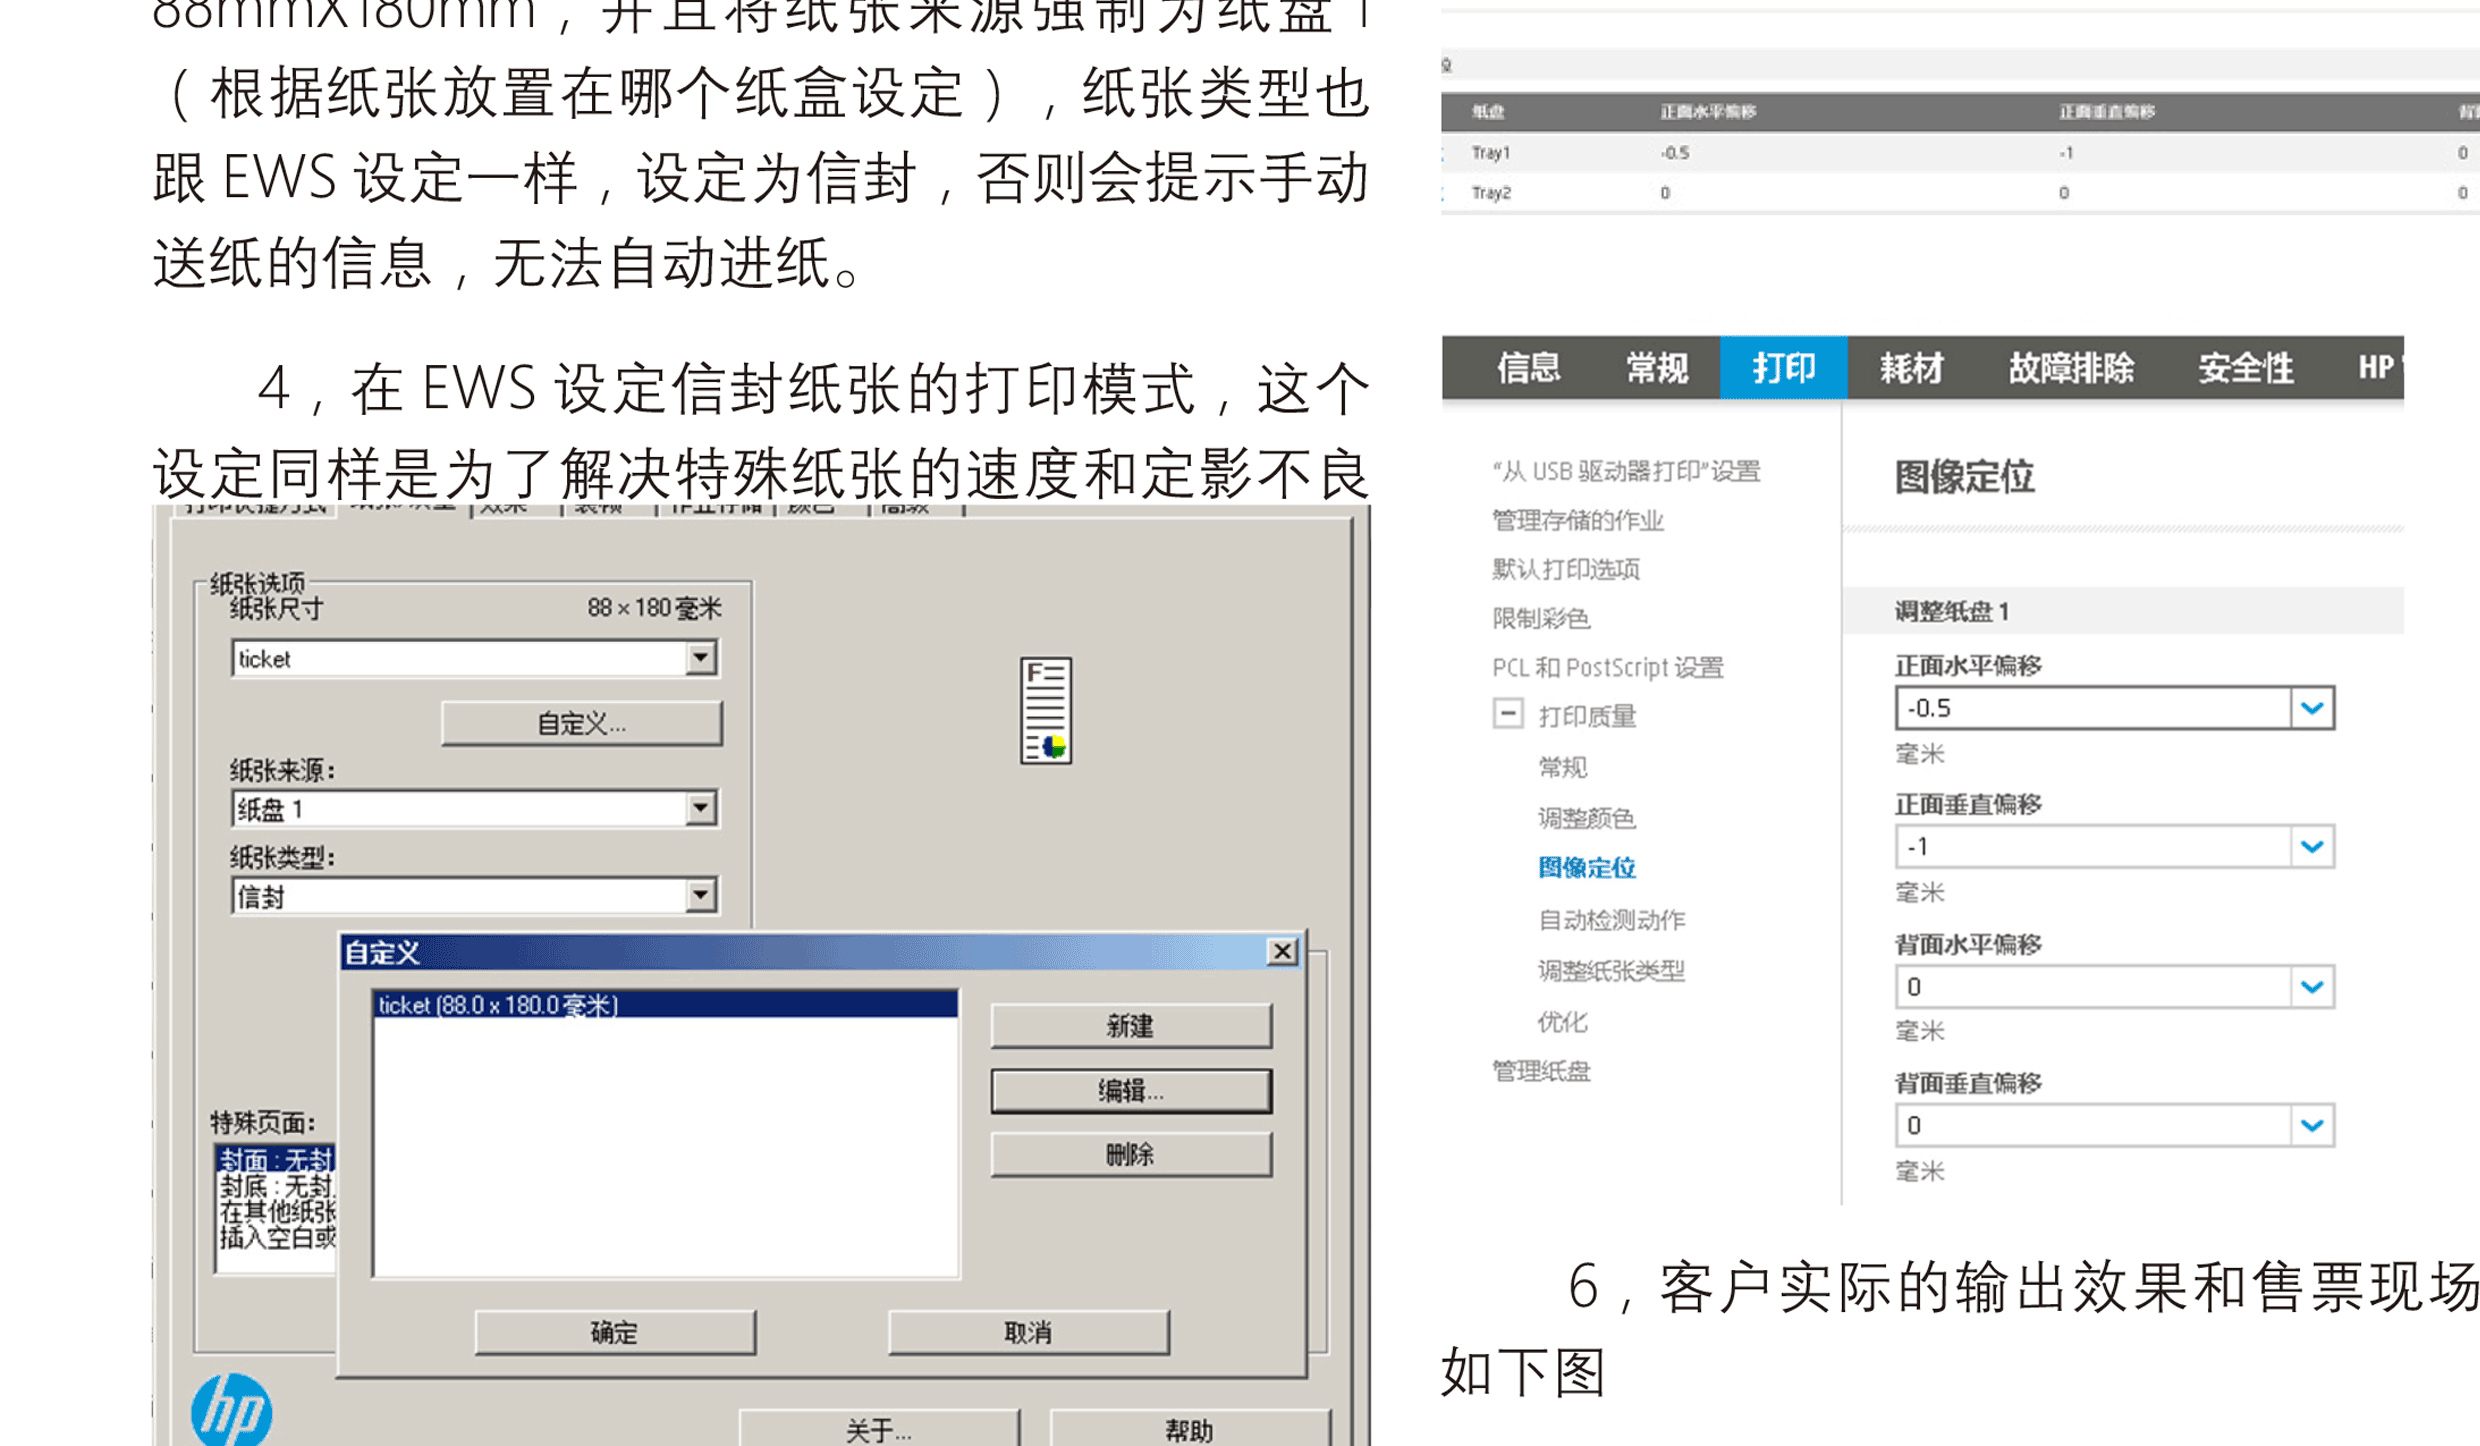Open 调整颜色 in sidebar
The height and width of the screenshot is (1446, 2480).
click(x=1586, y=818)
